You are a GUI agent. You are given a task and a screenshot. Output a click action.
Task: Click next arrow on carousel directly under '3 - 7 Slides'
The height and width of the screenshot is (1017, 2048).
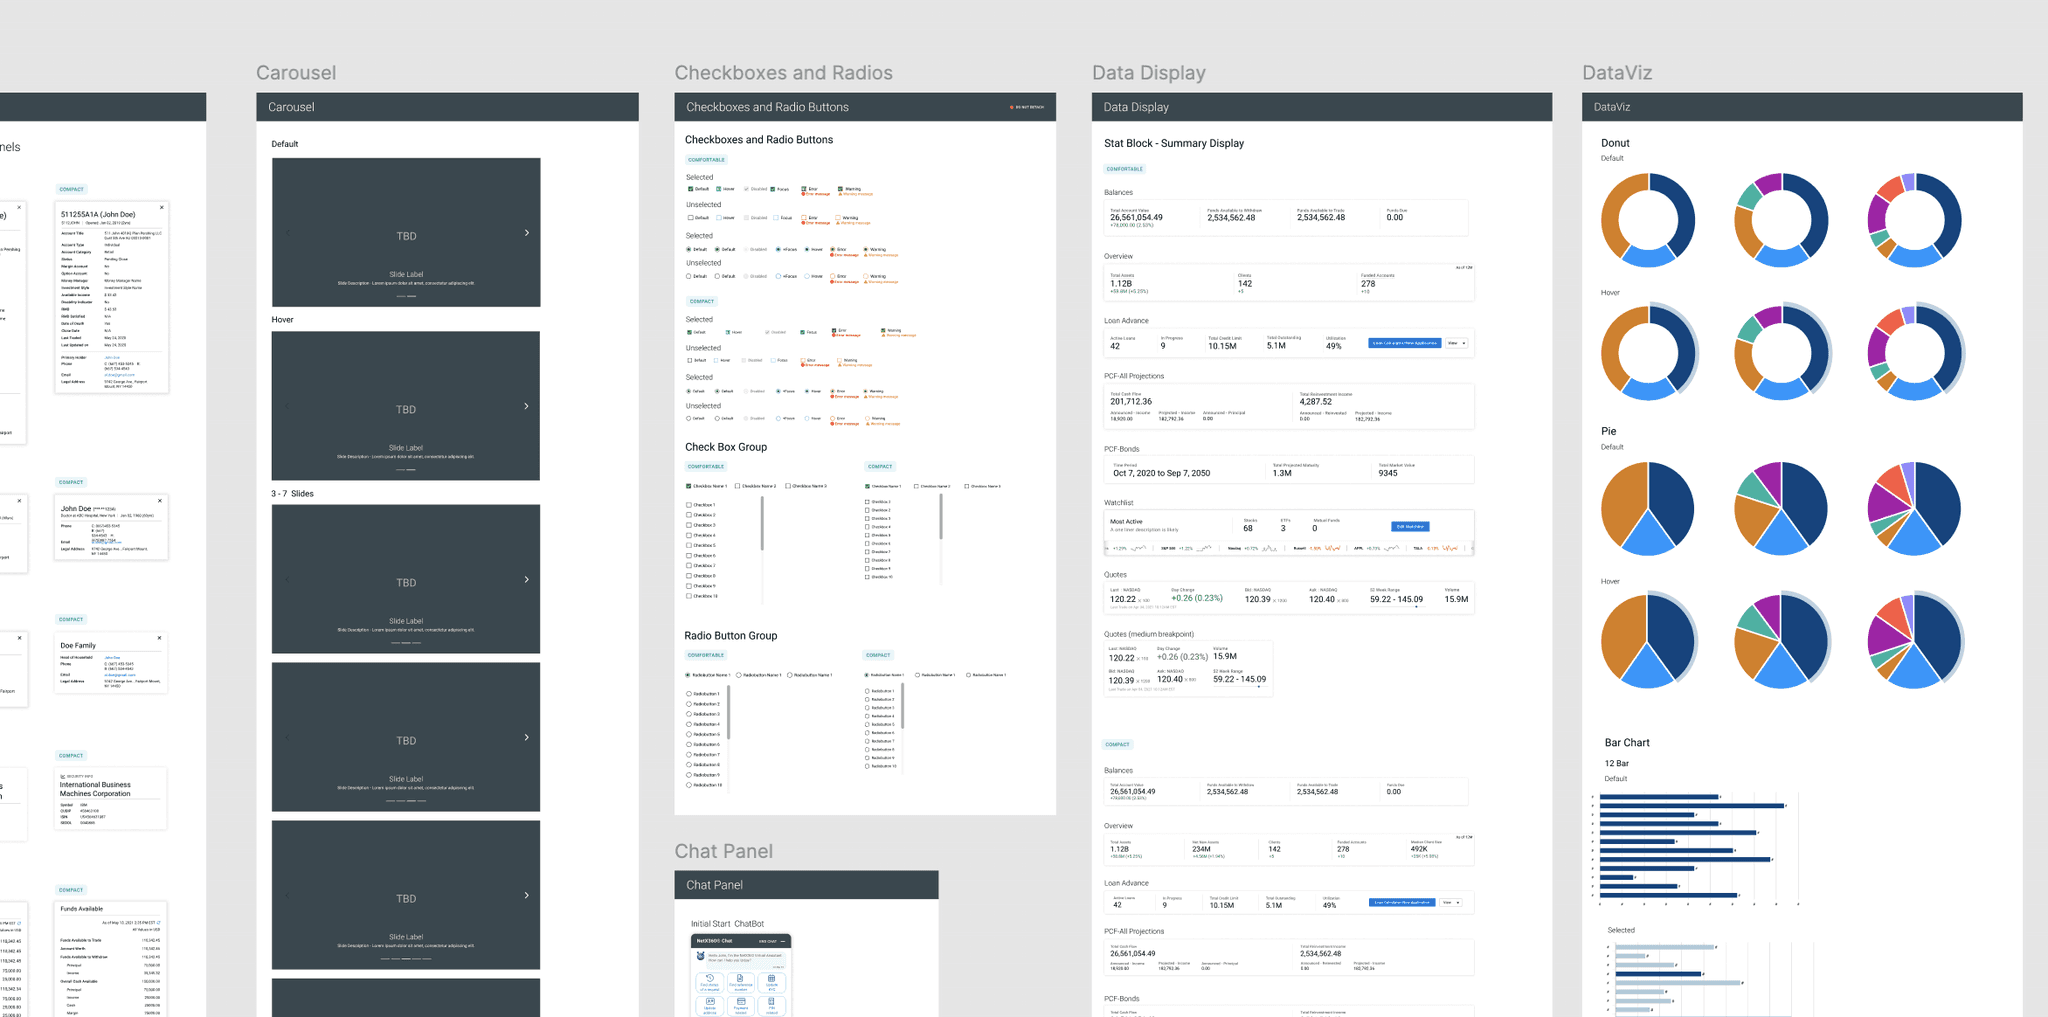click(527, 580)
